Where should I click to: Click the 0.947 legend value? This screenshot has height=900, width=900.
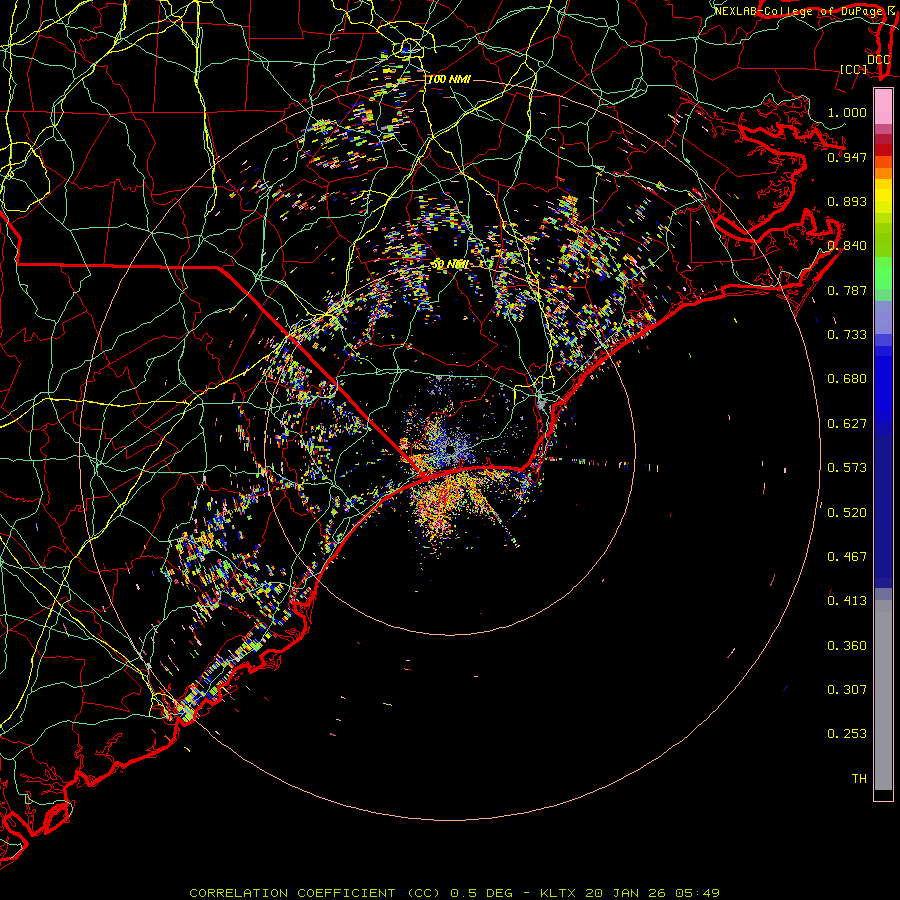[847, 157]
